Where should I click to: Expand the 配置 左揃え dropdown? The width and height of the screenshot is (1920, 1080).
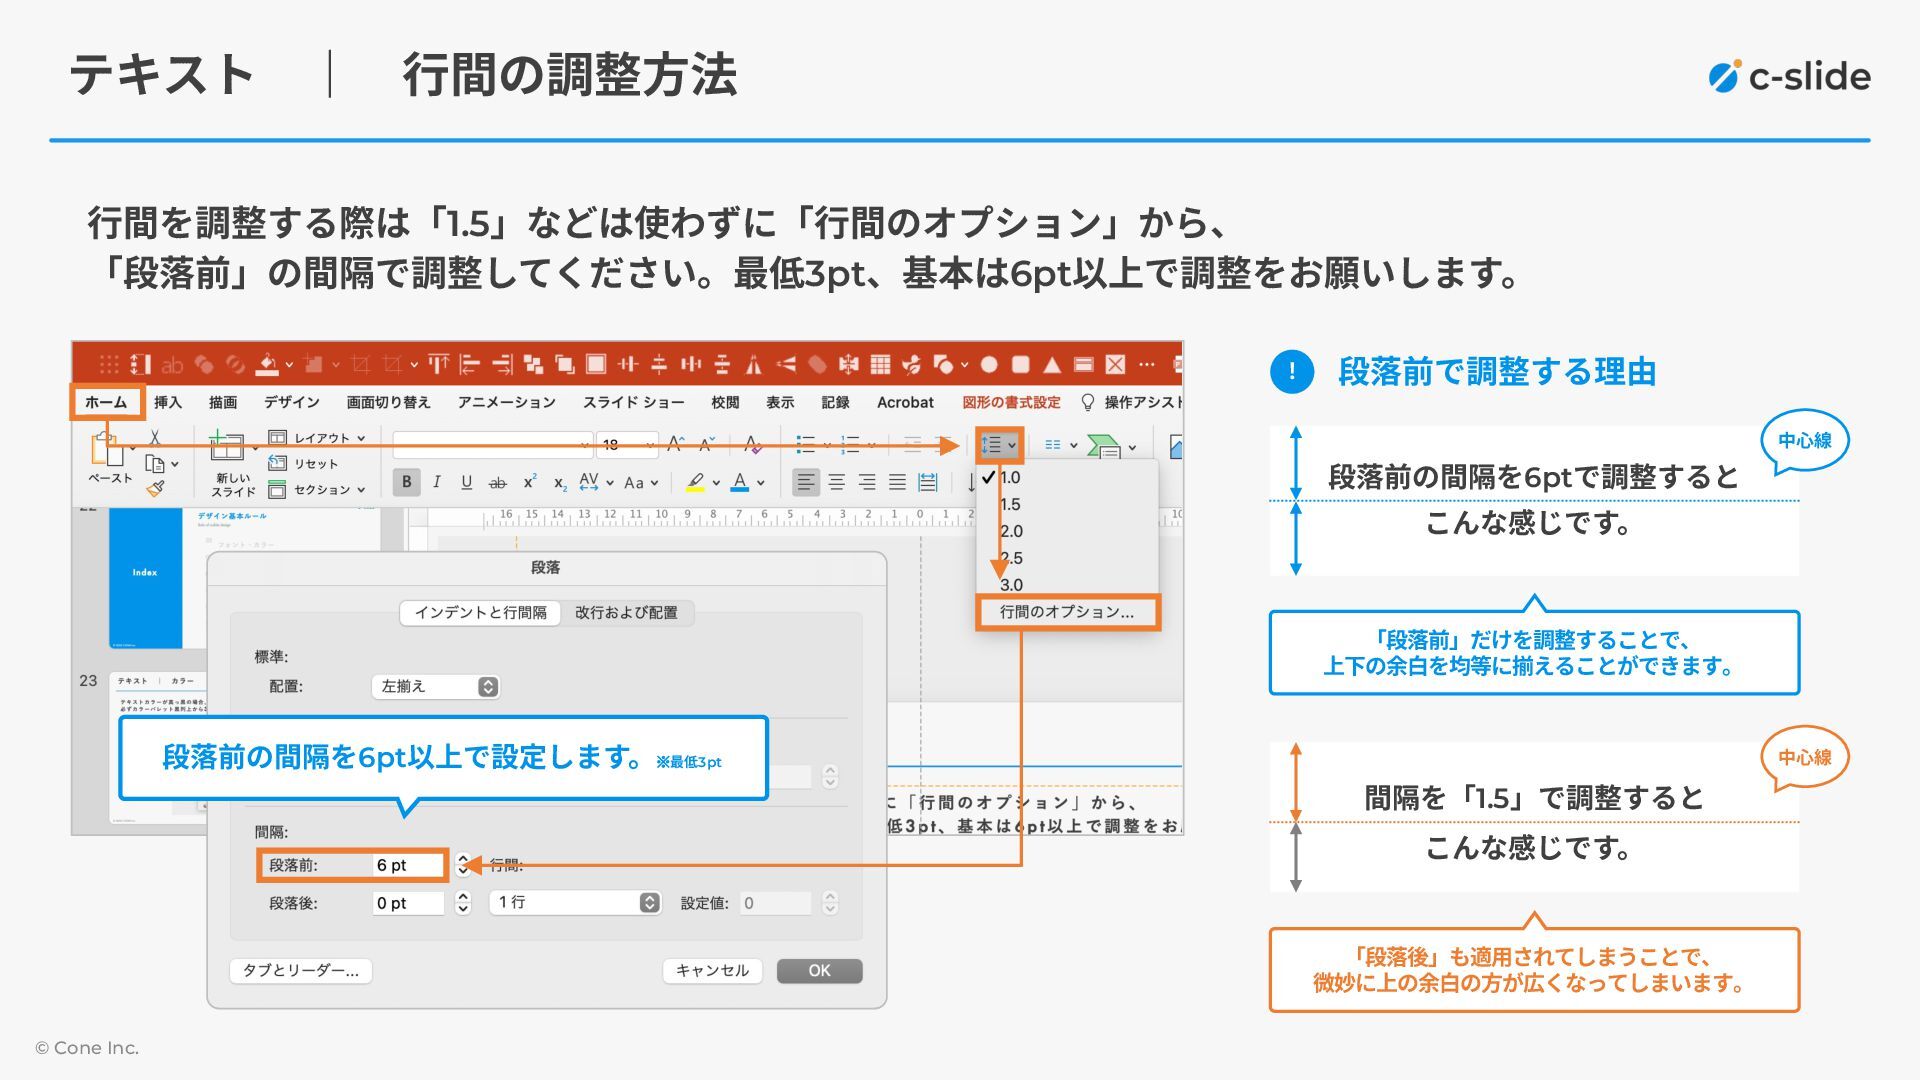(x=435, y=686)
